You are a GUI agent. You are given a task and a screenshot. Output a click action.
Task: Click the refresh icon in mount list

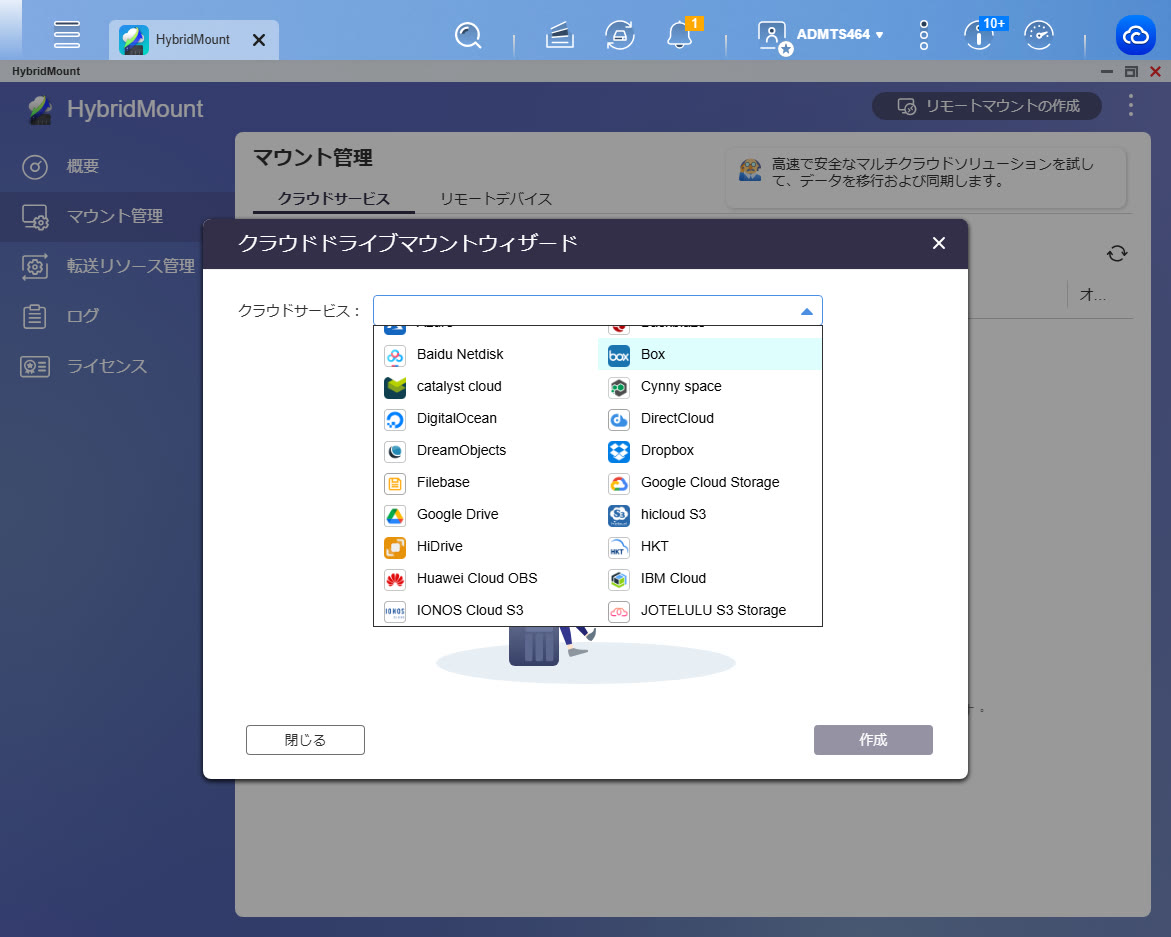point(1117,254)
